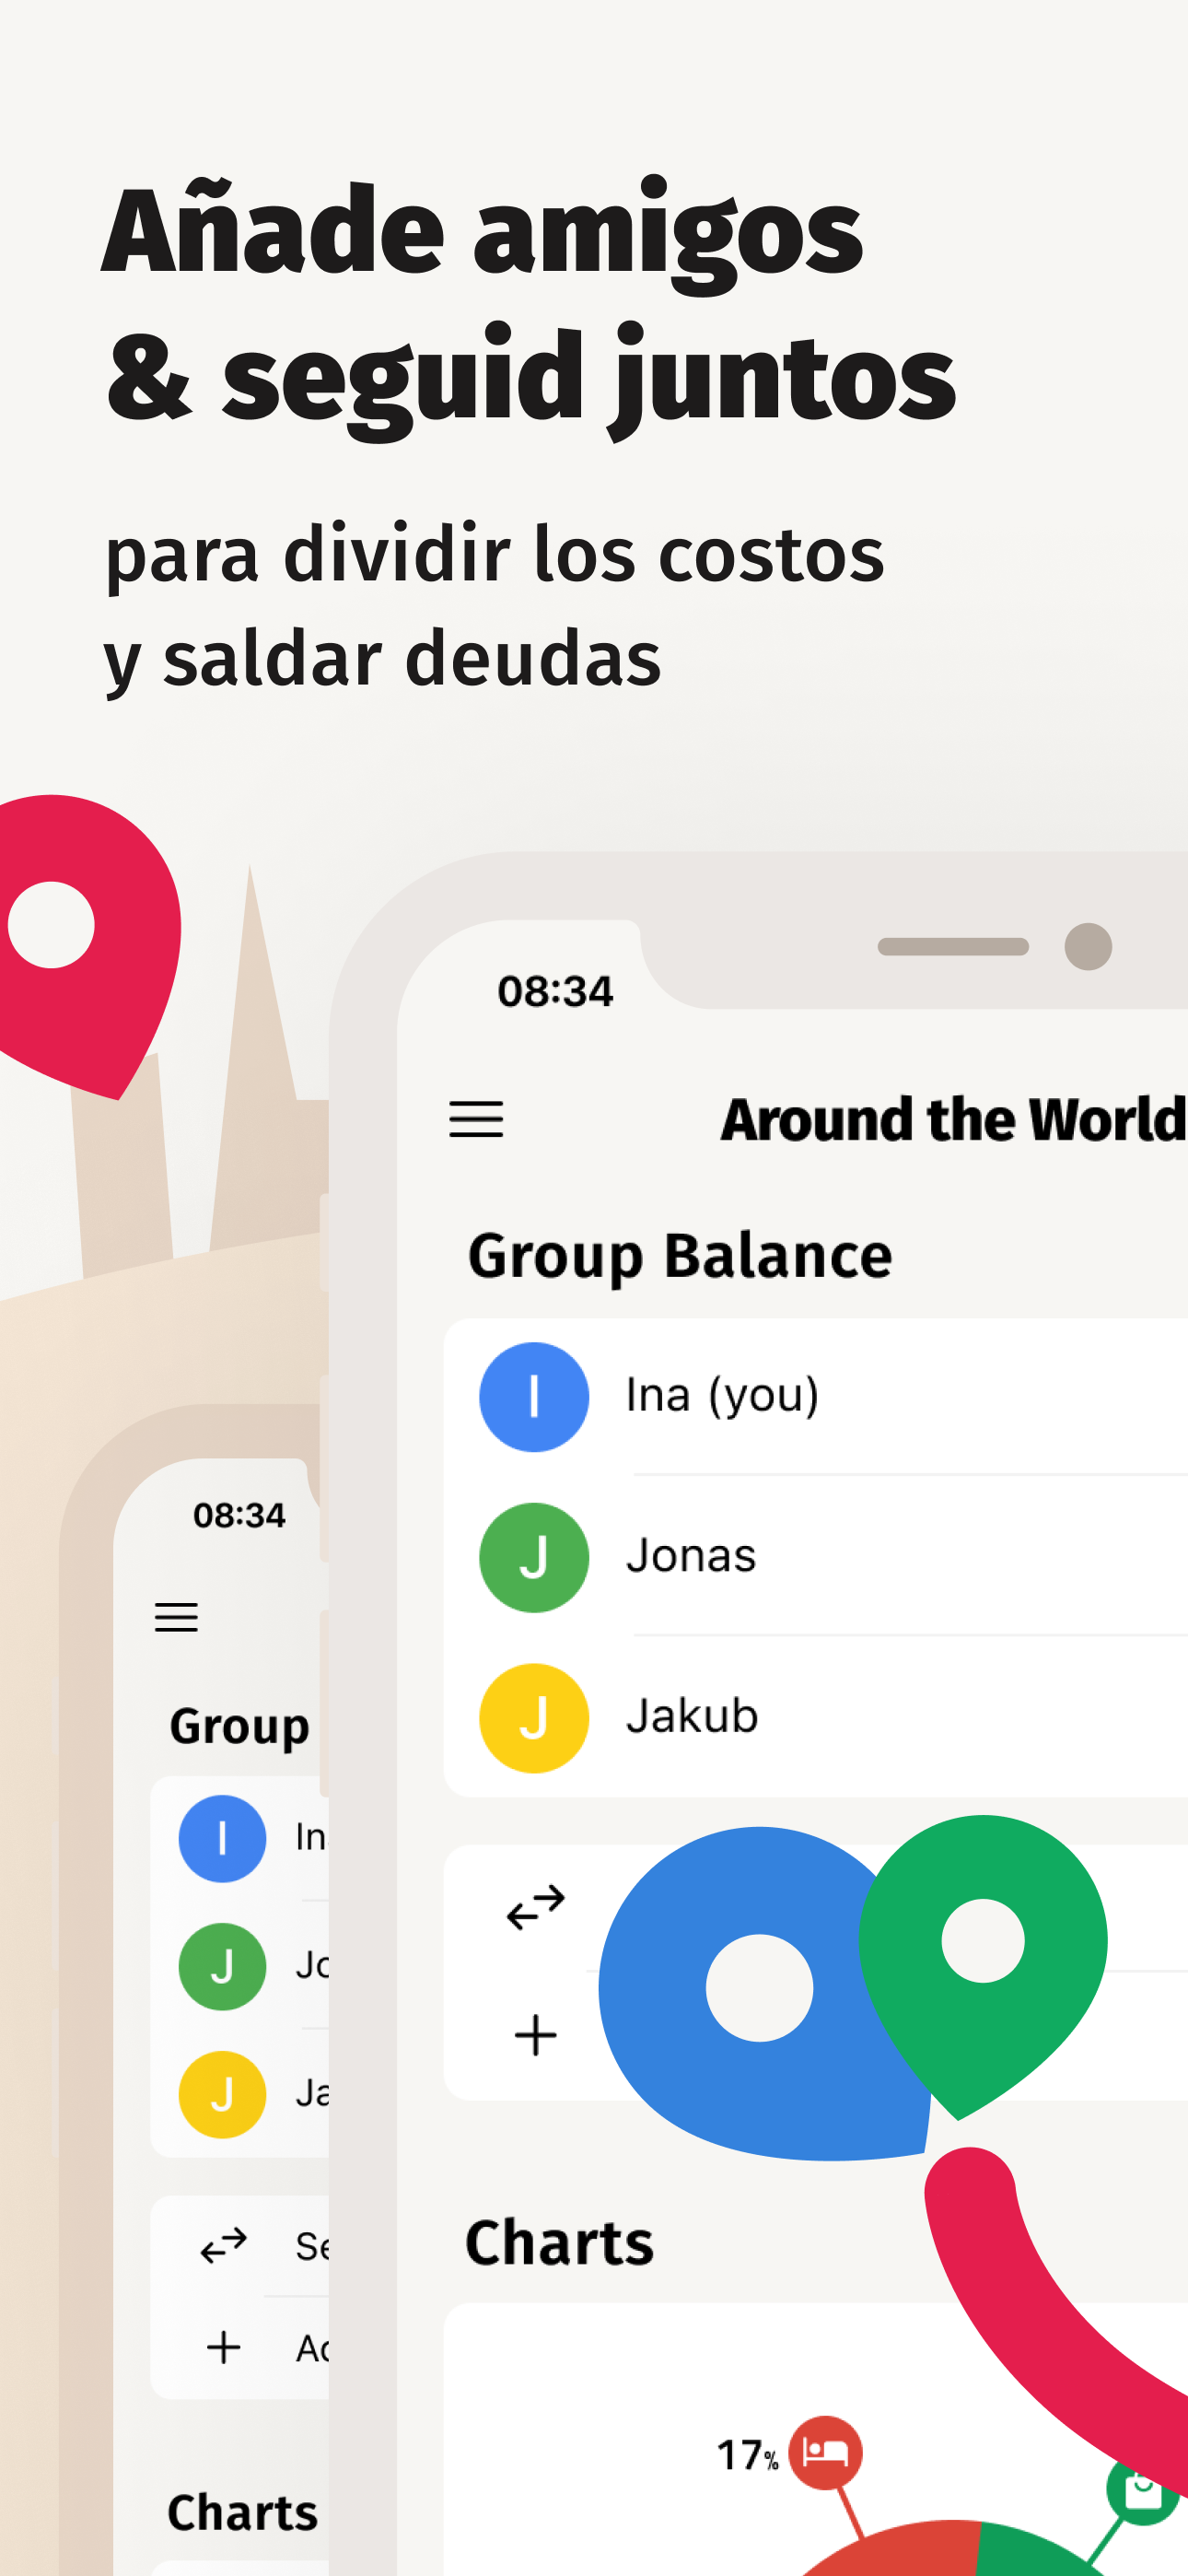Open hamburger menu in the back phone
The height and width of the screenshot is (2576, 1188).
[x=176, y=1617]
